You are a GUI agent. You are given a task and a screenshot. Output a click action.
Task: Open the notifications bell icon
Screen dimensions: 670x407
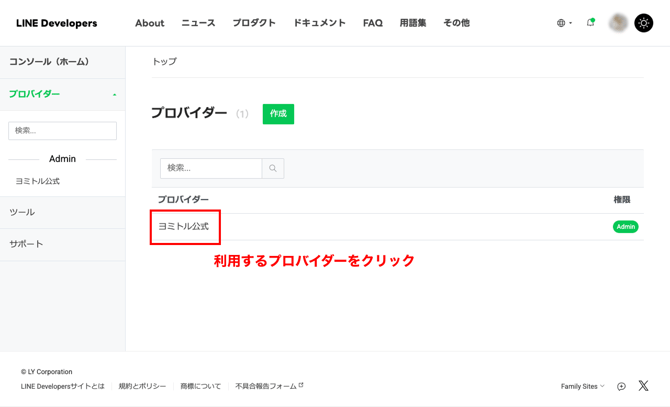point(591,23)
